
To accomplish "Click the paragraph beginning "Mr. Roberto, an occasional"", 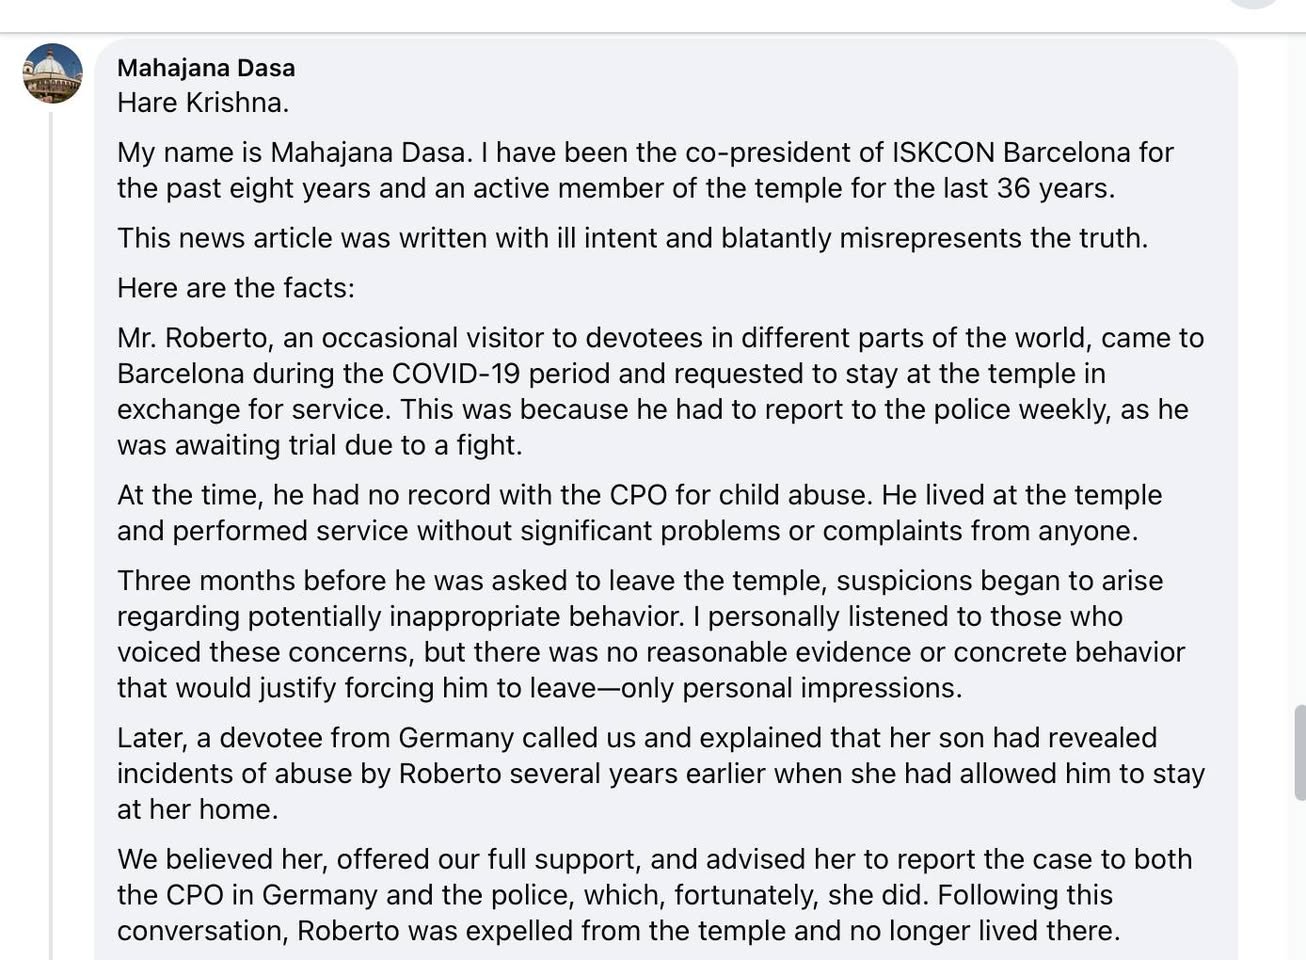I will tap(660, 391).
